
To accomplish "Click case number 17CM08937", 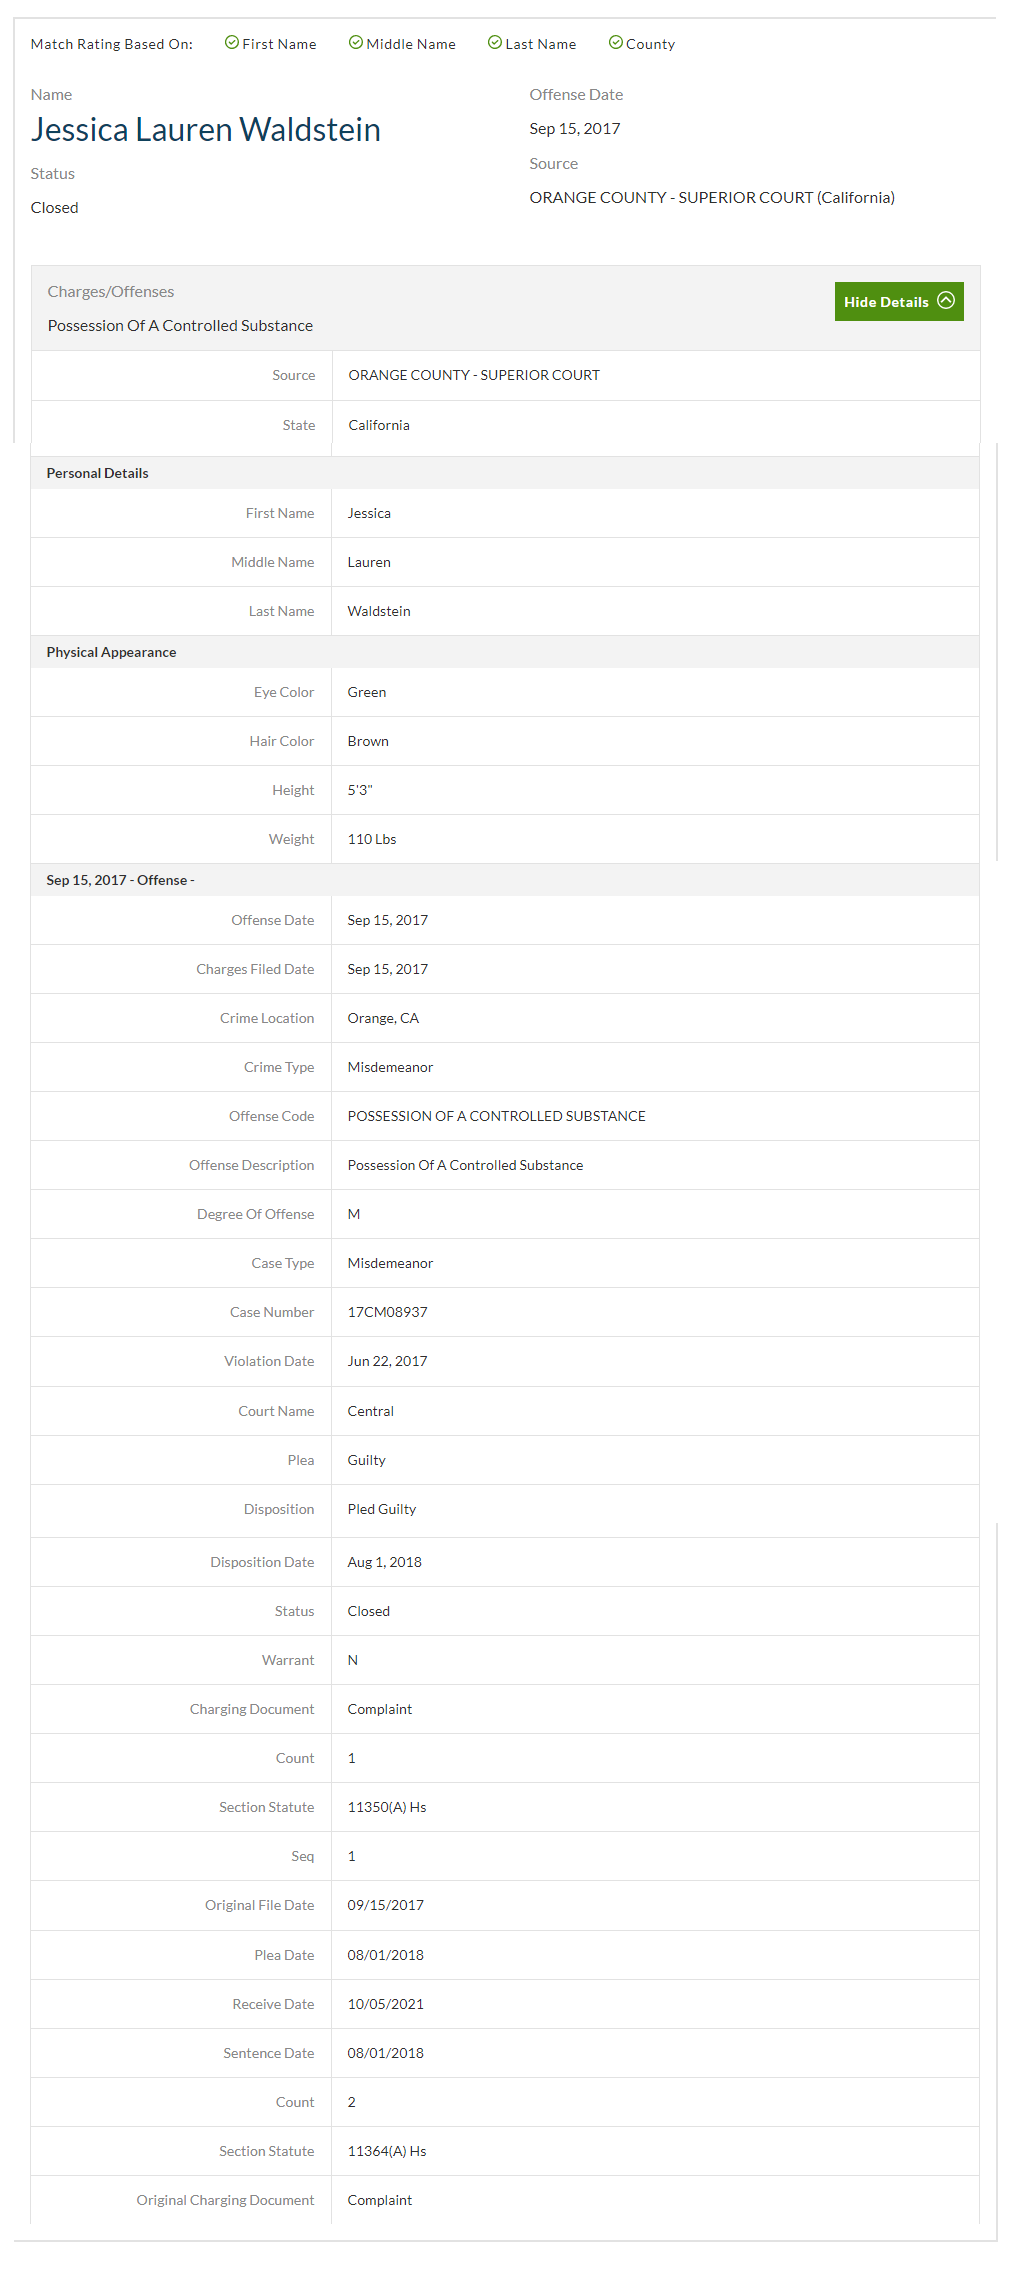I will 387,1312.
